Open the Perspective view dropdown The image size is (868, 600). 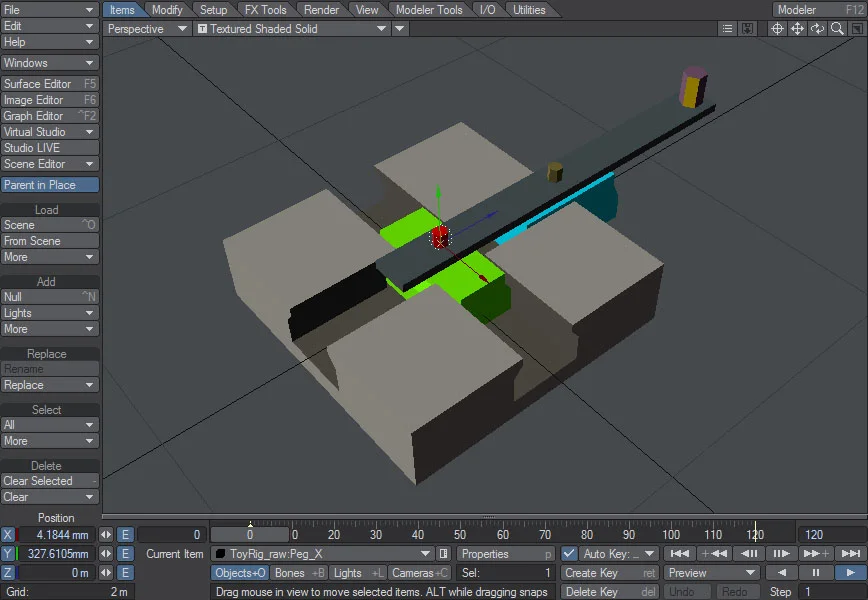[145, 29]
